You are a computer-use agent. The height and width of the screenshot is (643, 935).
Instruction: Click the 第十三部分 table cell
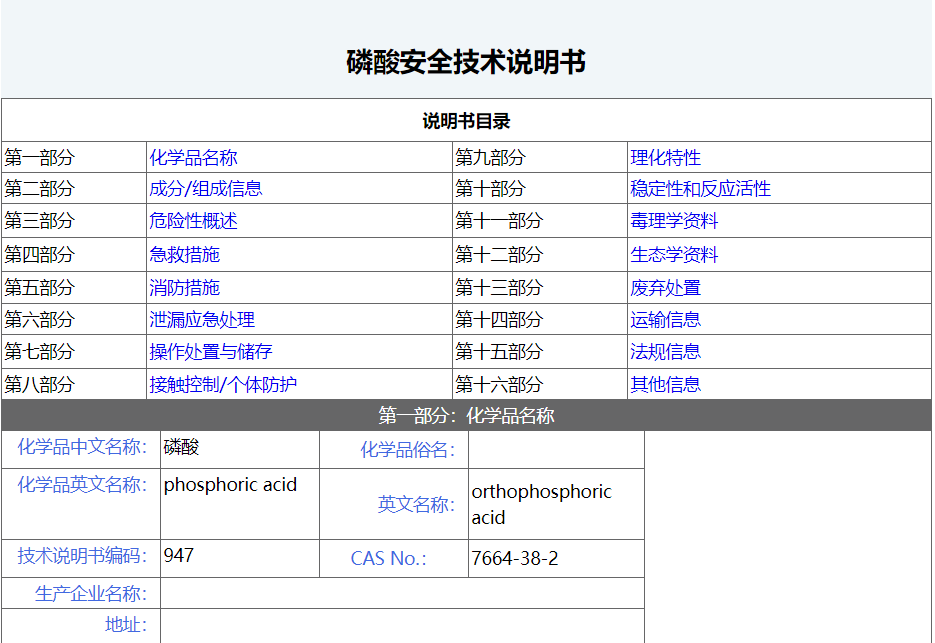(540, 288)
